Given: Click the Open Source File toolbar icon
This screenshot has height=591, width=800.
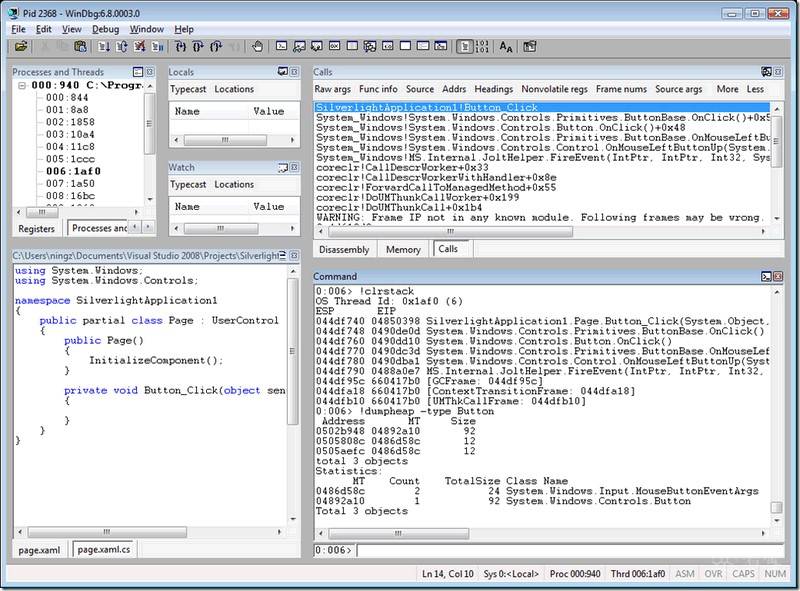Looking at the screenshot, I should coord(21,47).
